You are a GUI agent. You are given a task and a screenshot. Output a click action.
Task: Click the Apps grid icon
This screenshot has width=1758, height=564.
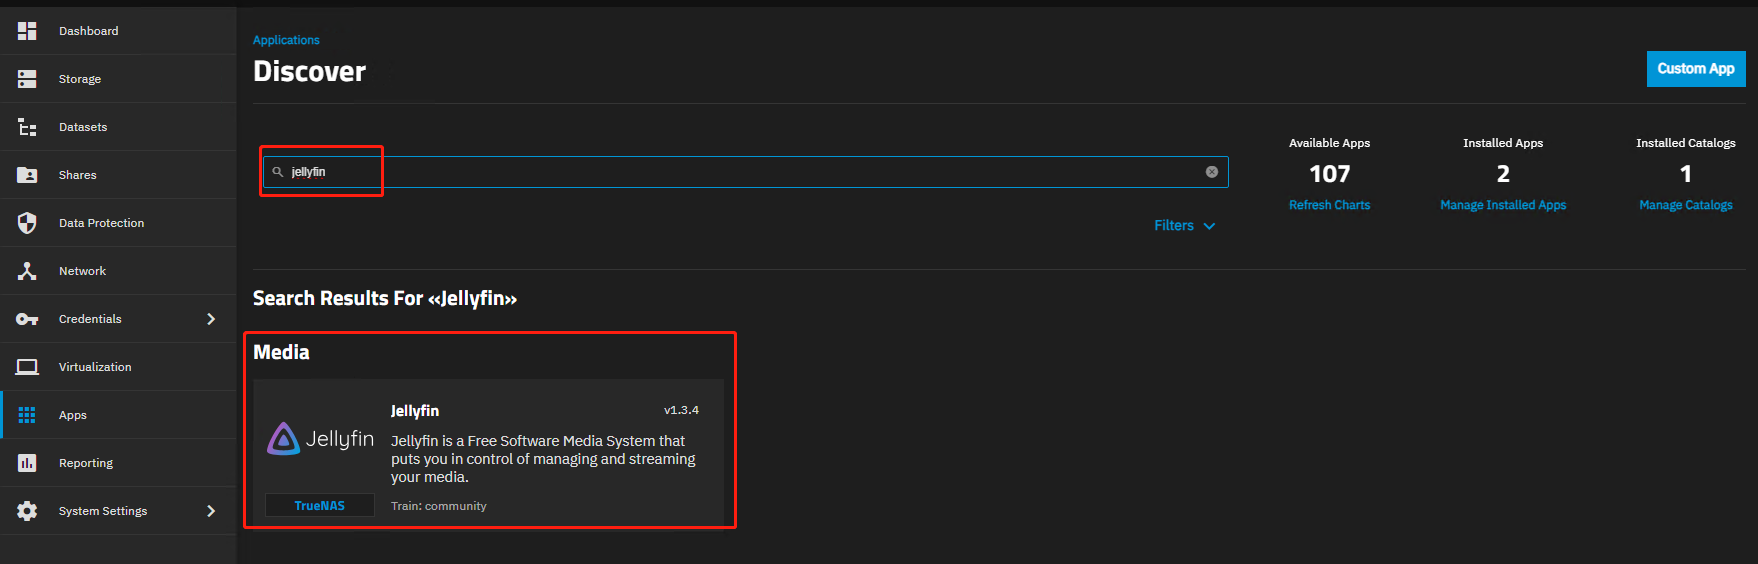click(x=27, y=415)
